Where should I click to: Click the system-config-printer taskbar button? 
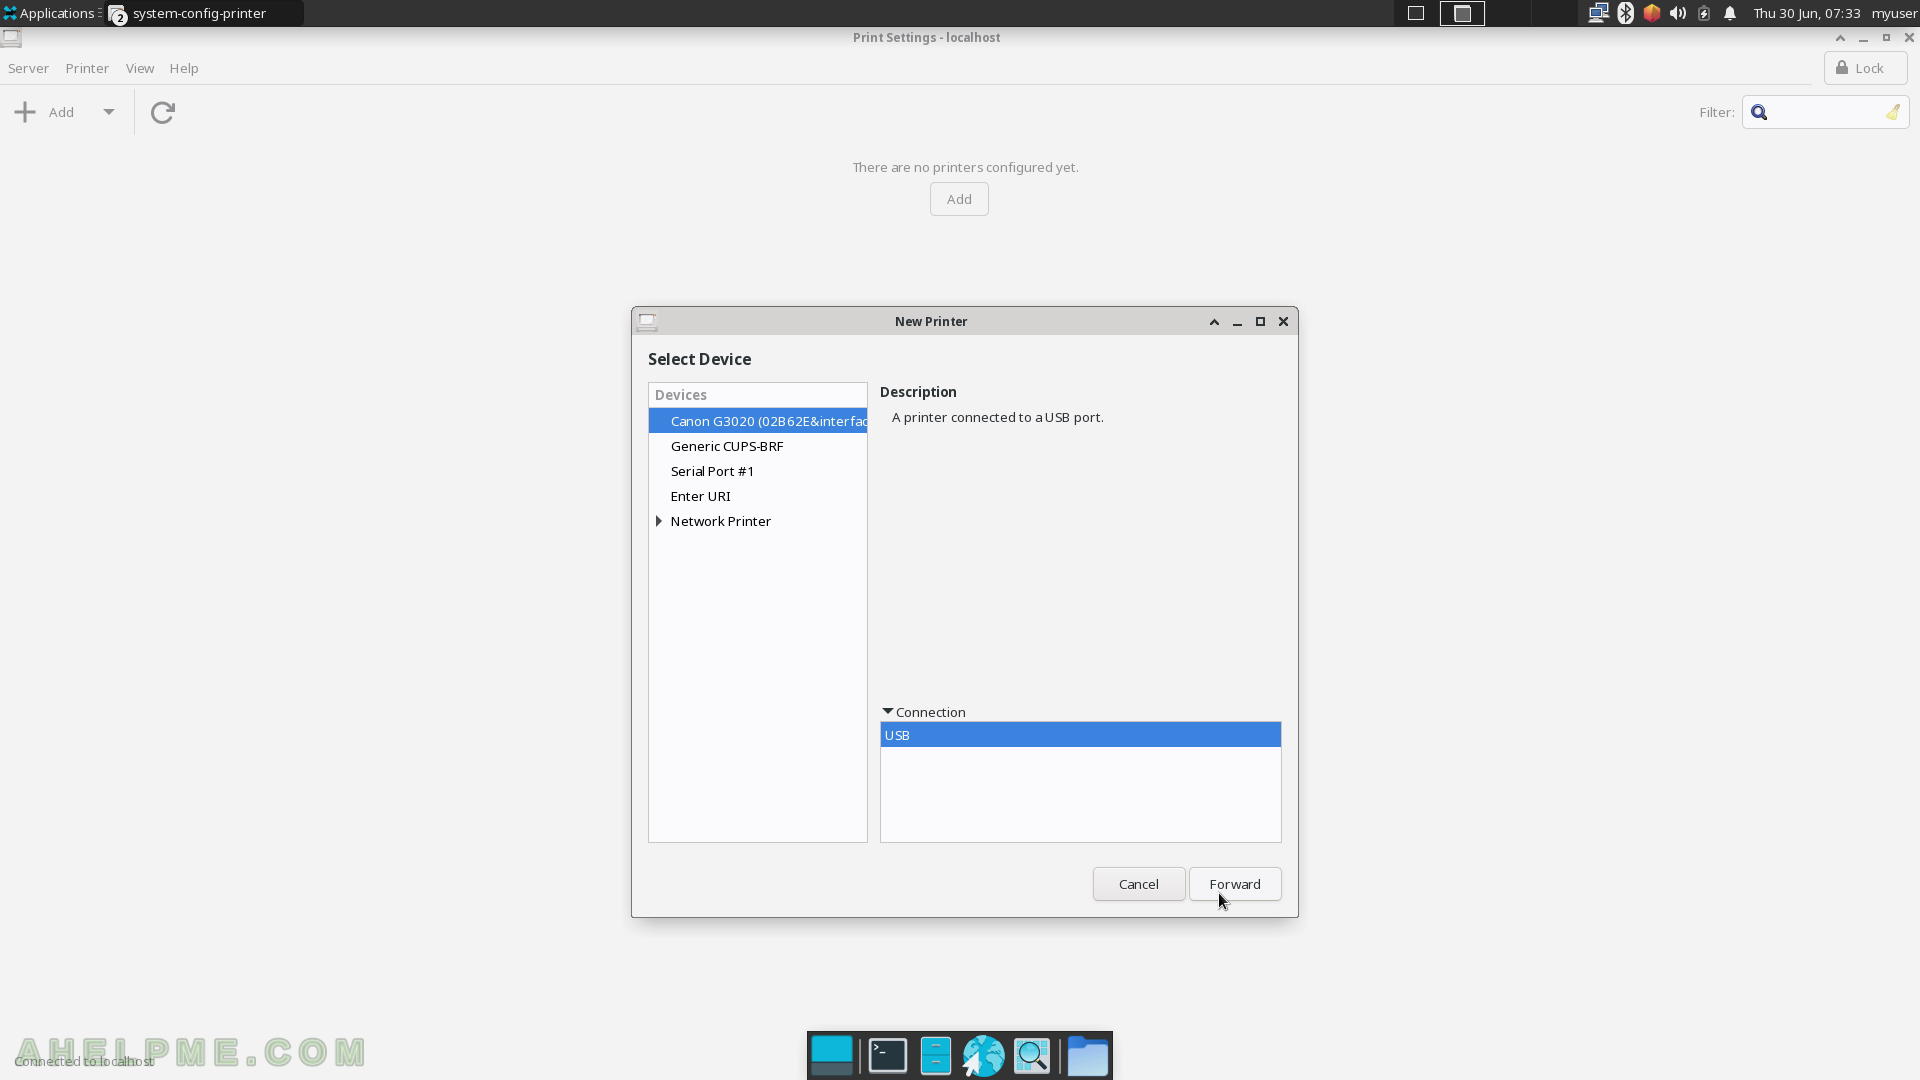[x=204, y=13]
